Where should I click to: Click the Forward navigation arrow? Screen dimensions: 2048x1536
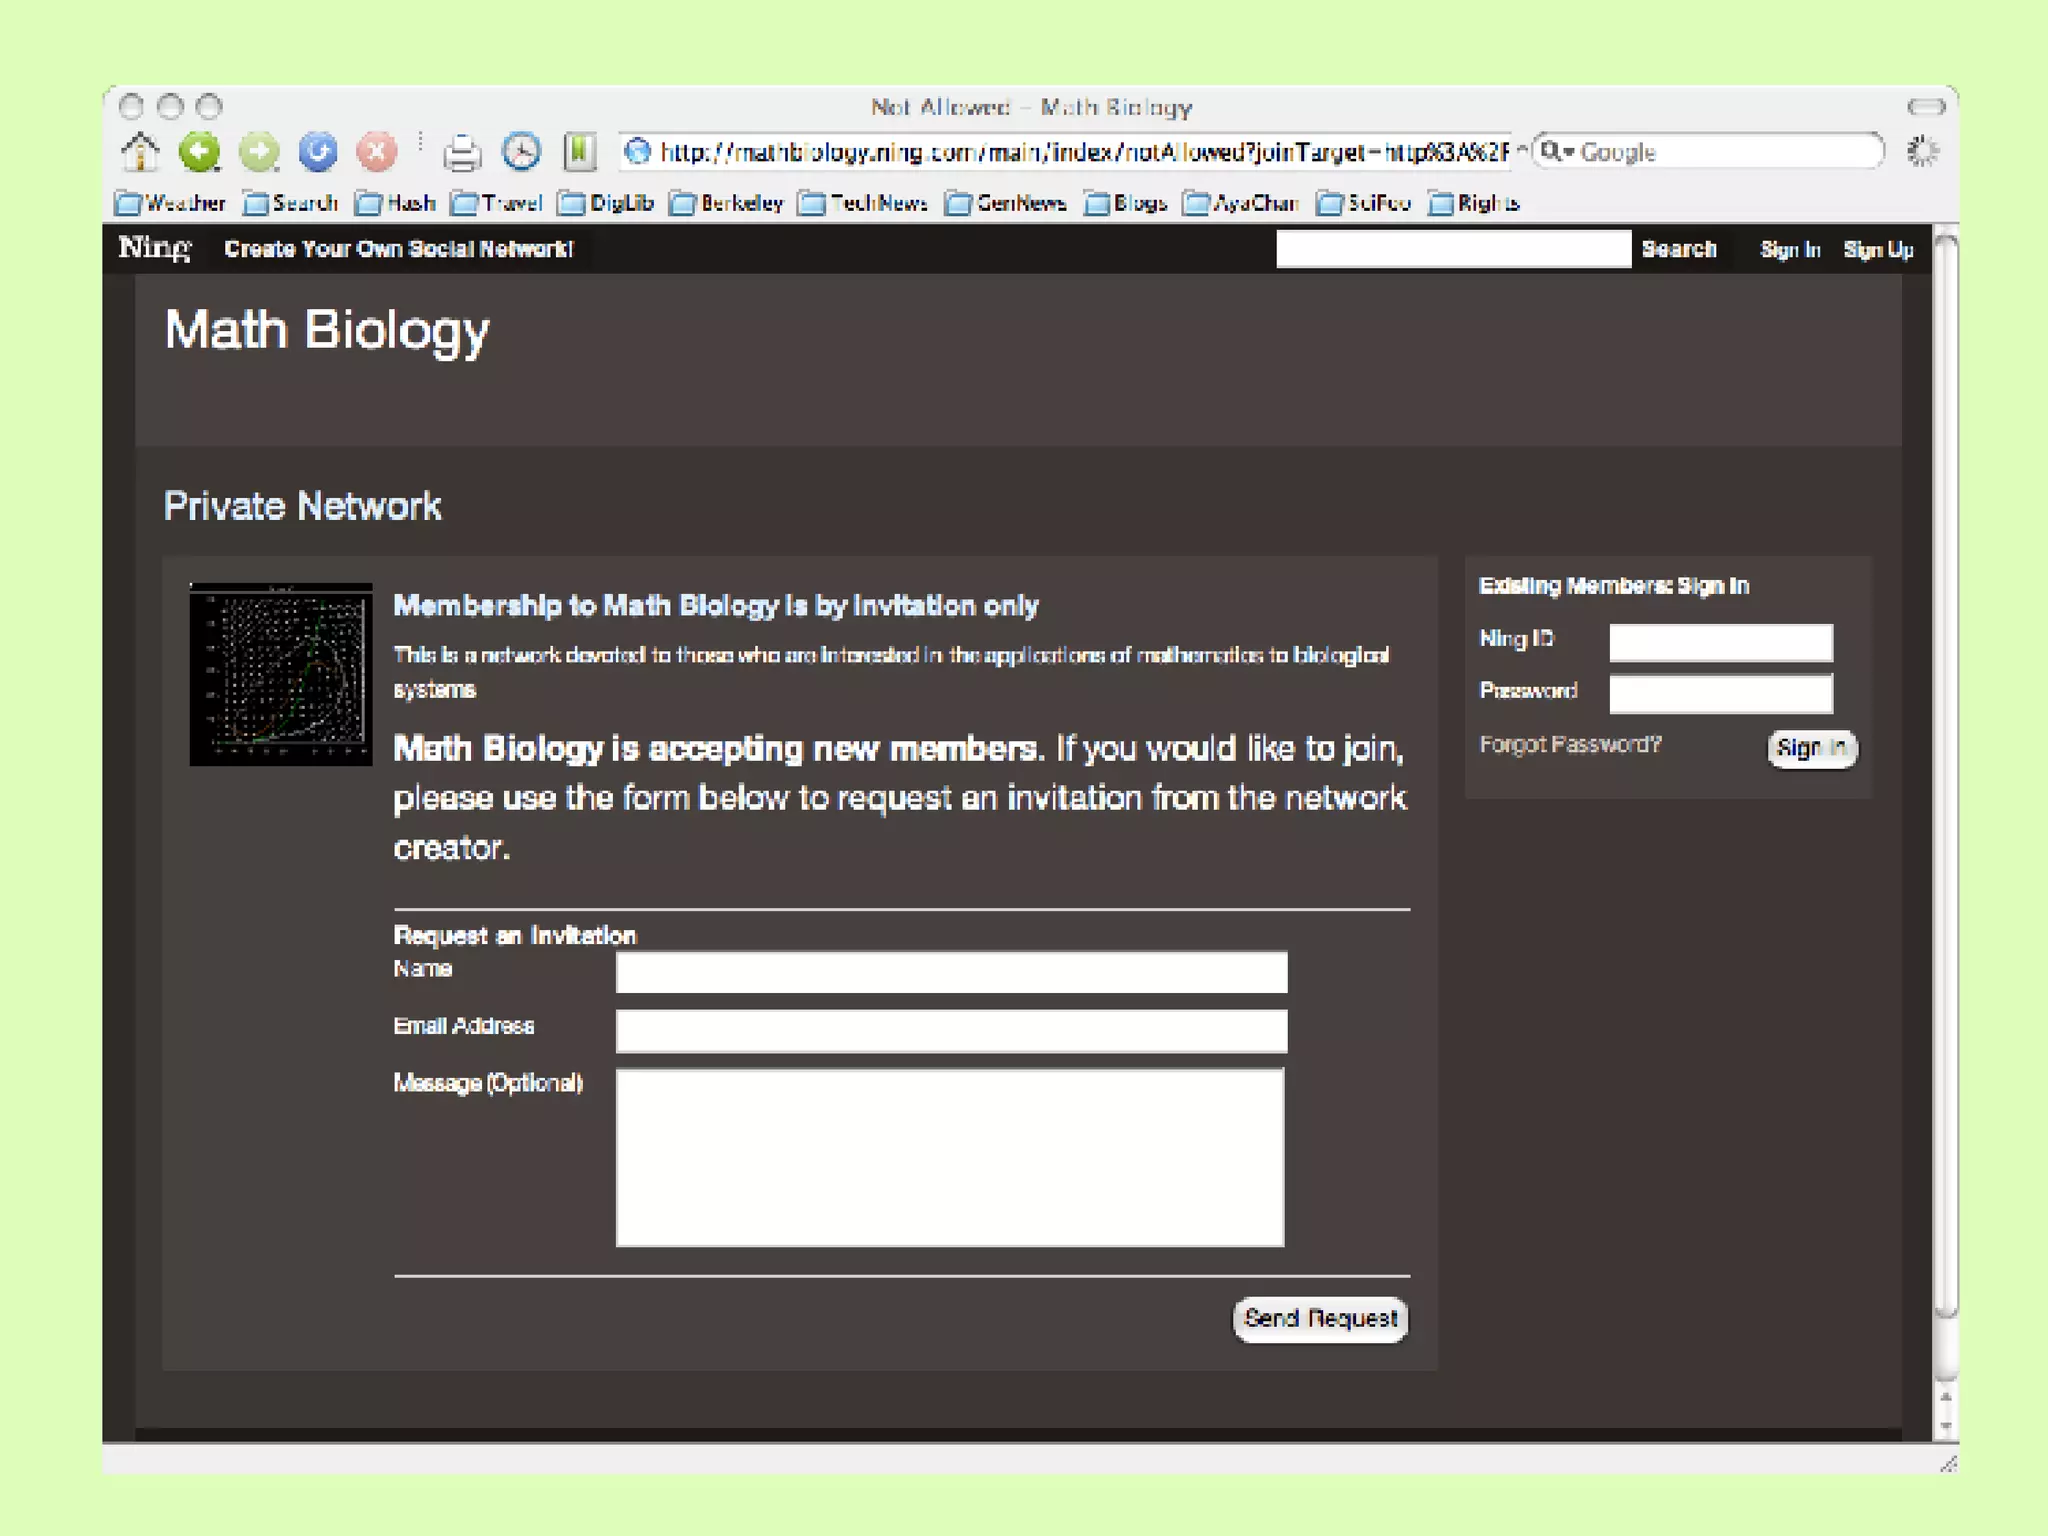(x=259, y=152)
